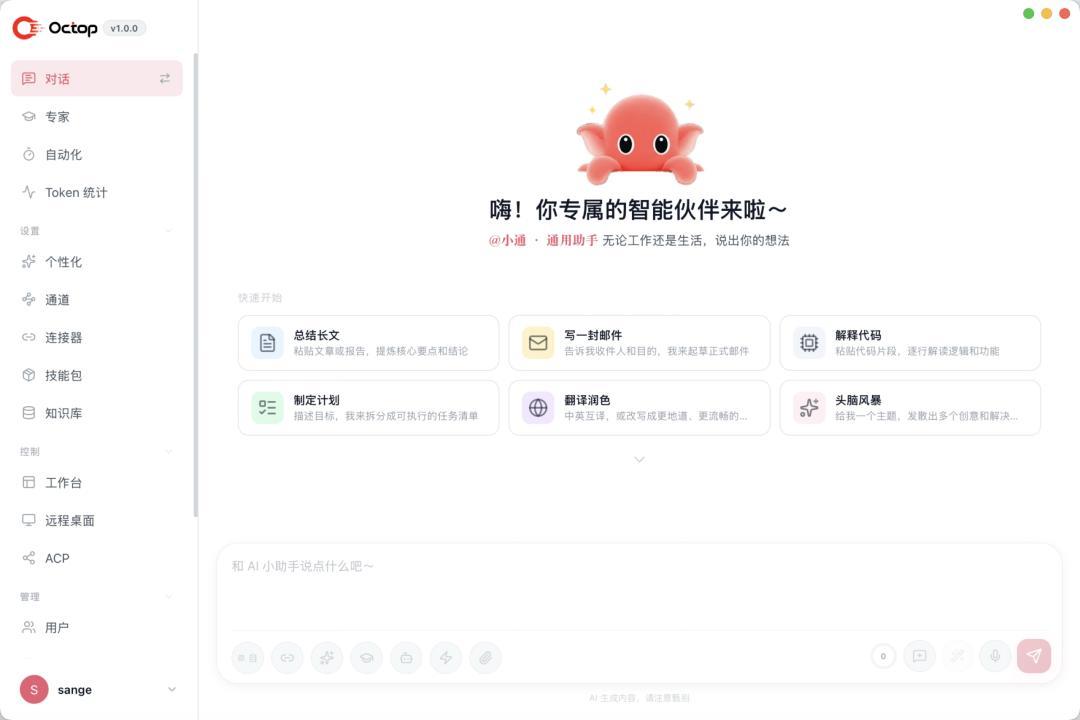Click the database icon beside 知识库
The height and width of the screenshot is (720, 1080).
[28, 413]
